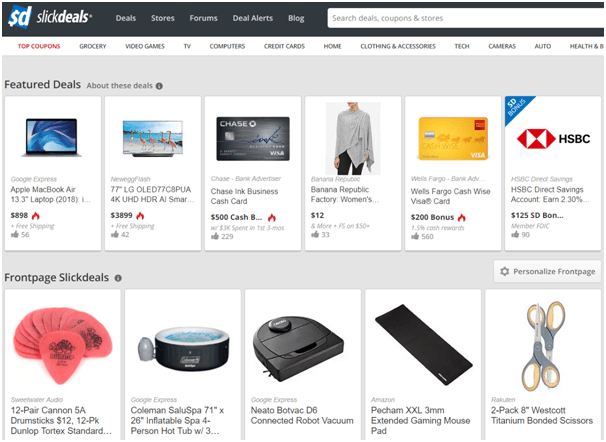Open Coleman SaluSpa Inflatable Spa deal title

pyautogui.click(x=177, y=421)
